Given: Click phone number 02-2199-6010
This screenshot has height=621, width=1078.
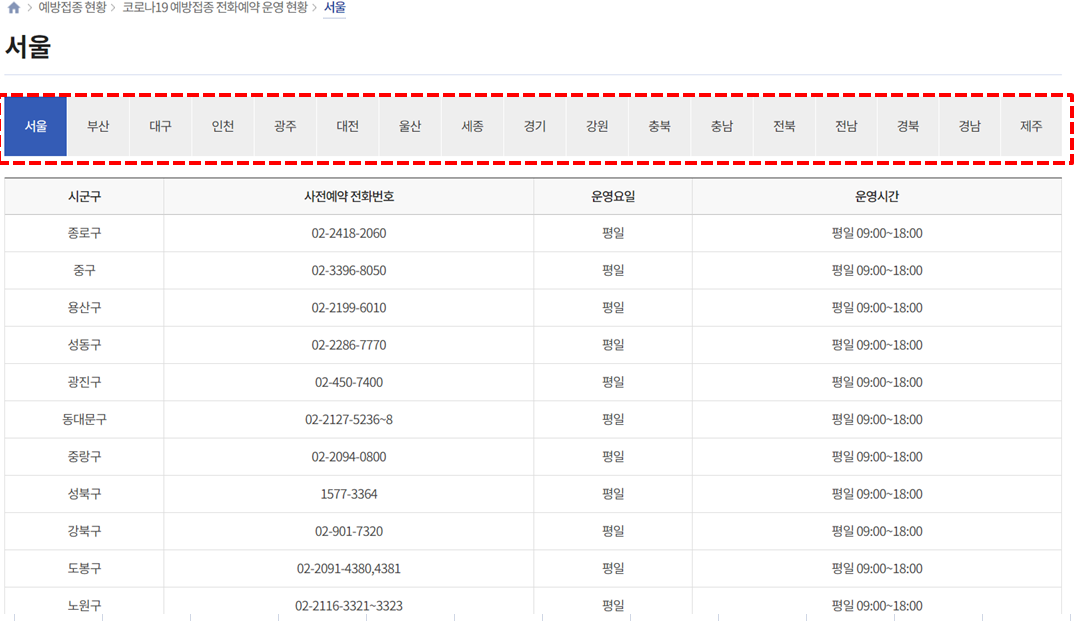Looking at the screenshot, I should click(x=349, y=307).
